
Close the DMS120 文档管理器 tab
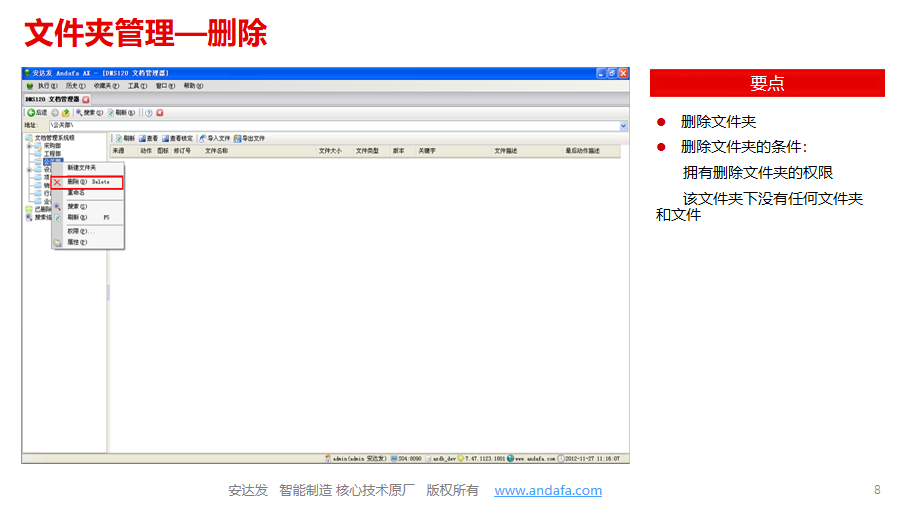(x=86, y=100)
